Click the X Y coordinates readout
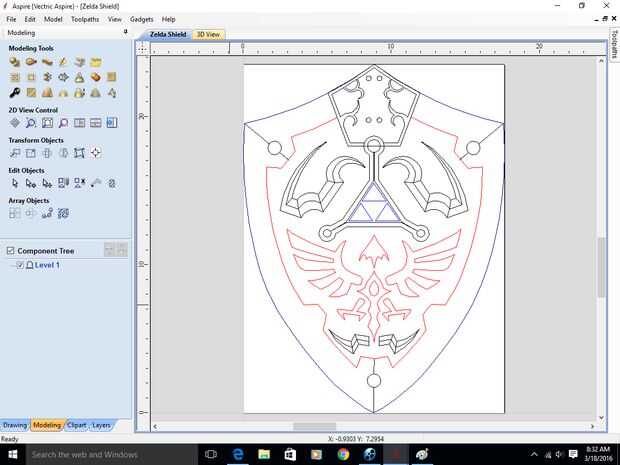This screenshot has width=620, height=465. (355, 439)
